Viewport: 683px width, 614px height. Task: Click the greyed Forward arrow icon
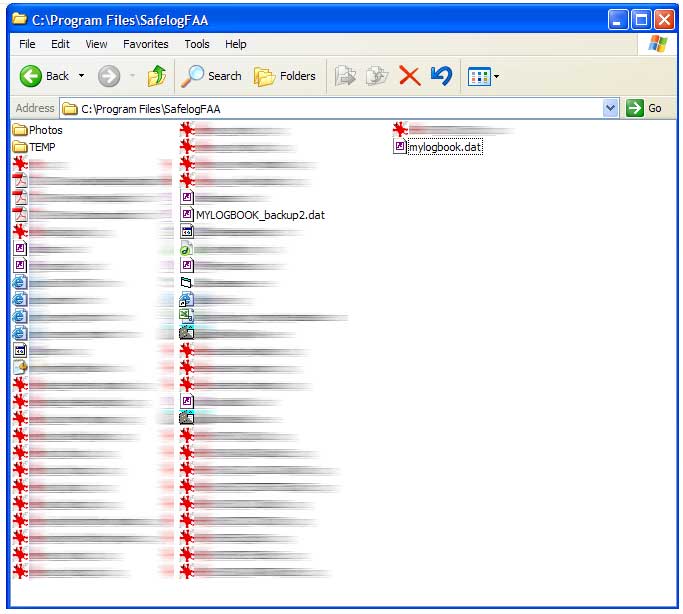pos(108,76)
